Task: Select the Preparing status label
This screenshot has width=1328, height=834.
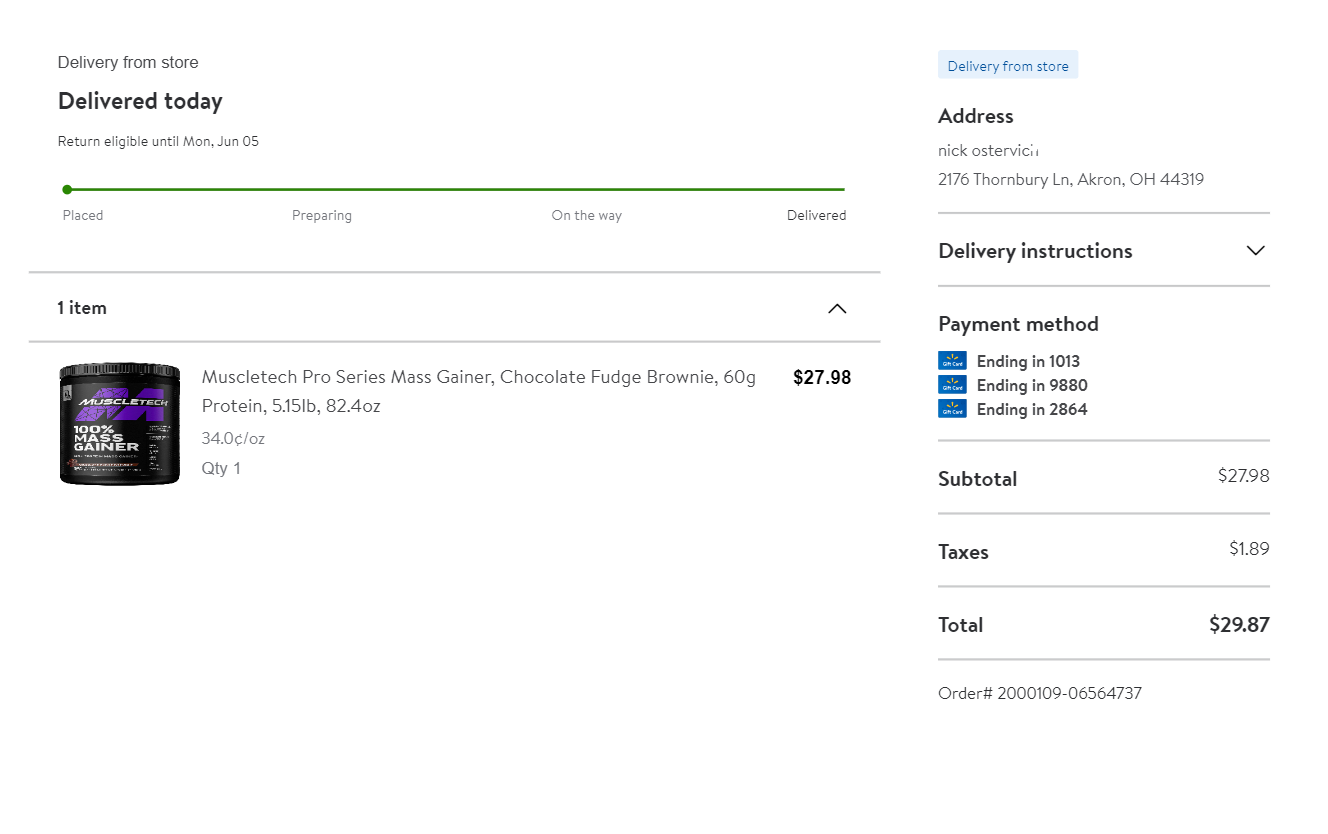Action: pyautogui.click(x=322, y=215)
